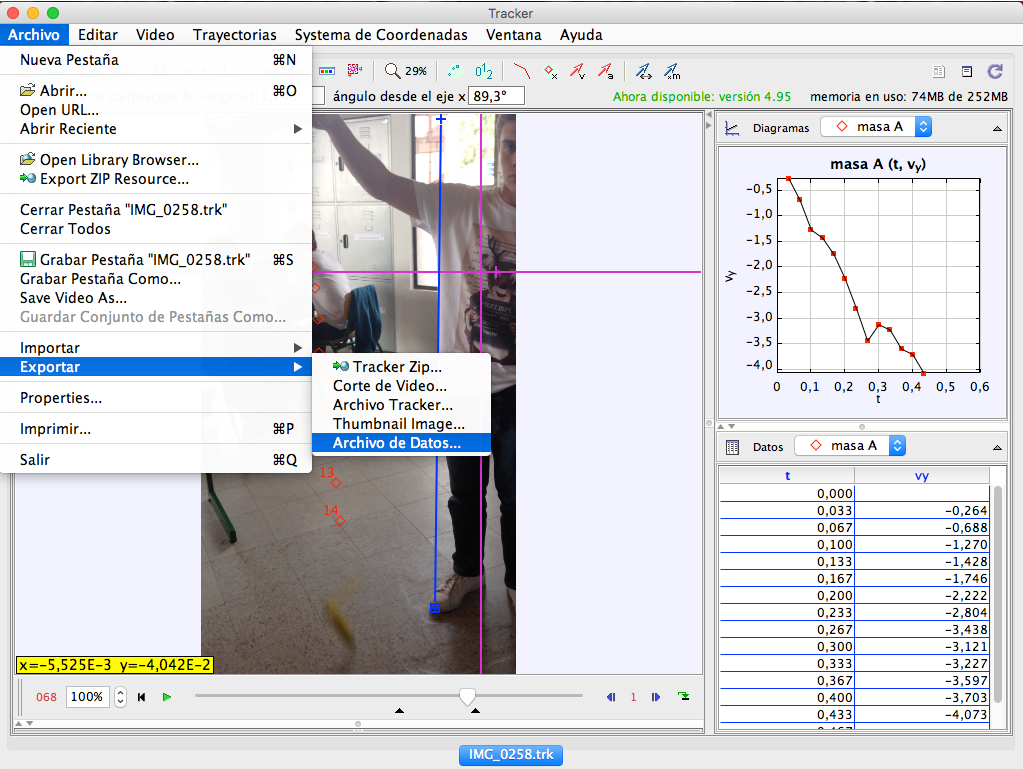Image resolution: width=1023 pixels, height=769 pixels.
Task: Click the angle field showing 89,3°
Action: tap(496, 96)
